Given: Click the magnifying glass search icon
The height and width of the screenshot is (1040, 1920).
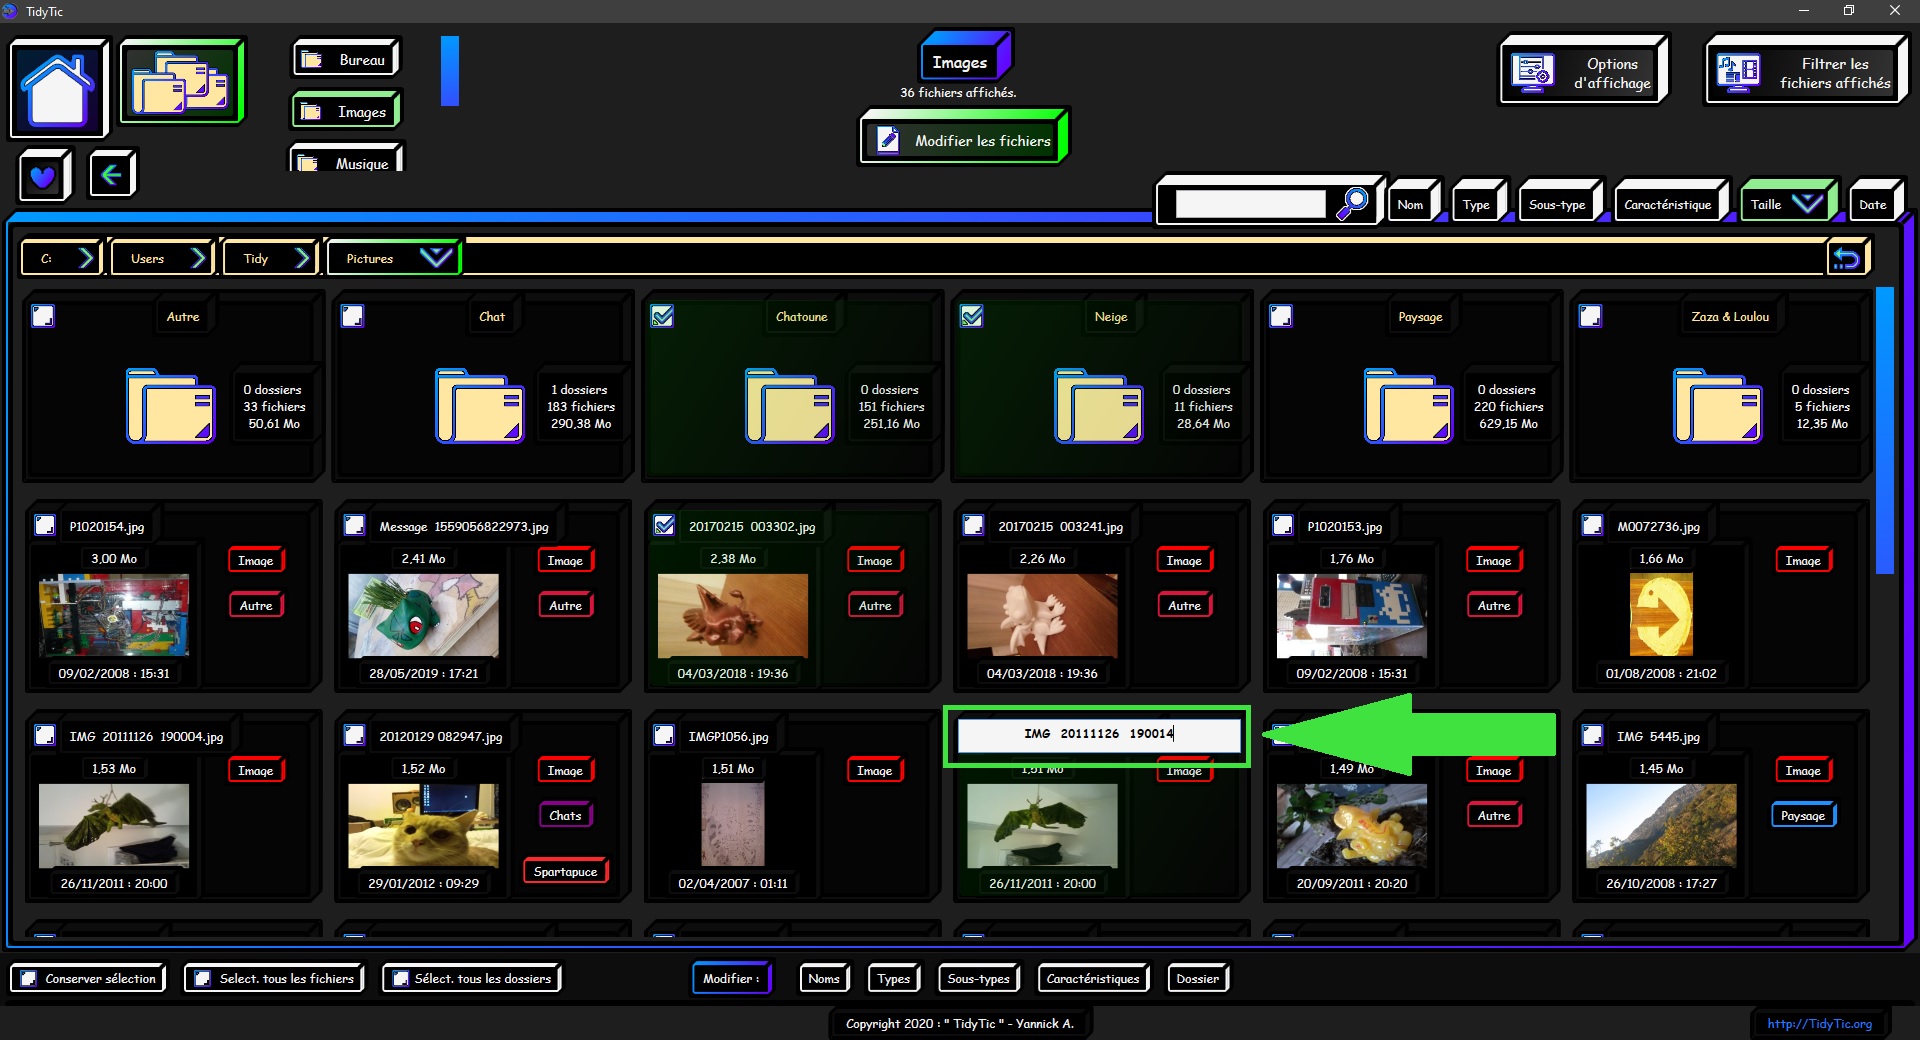Looking at the screenshot, I should click(1352, 203).
